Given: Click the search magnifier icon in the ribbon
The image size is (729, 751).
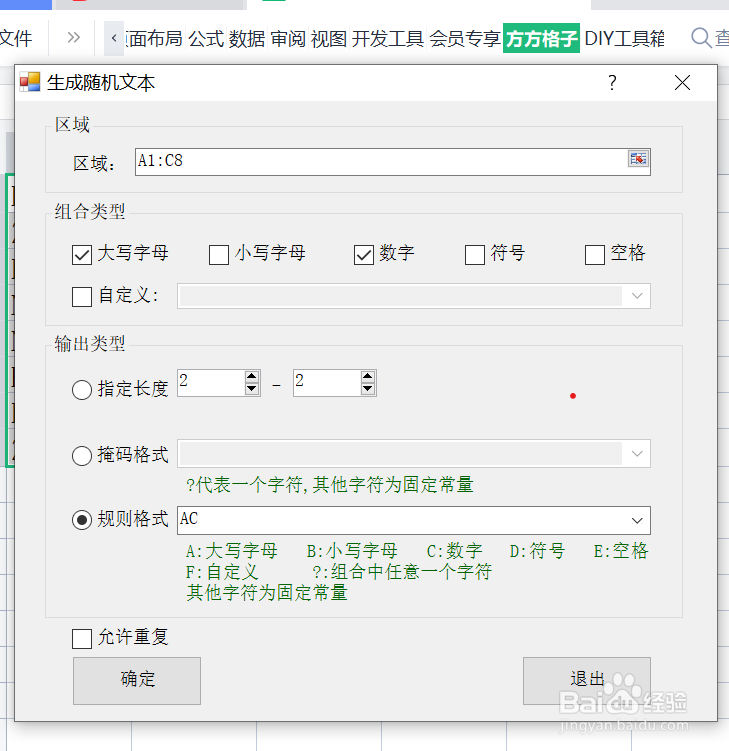Looking at the screenshot, I should (x=701, y=38).
